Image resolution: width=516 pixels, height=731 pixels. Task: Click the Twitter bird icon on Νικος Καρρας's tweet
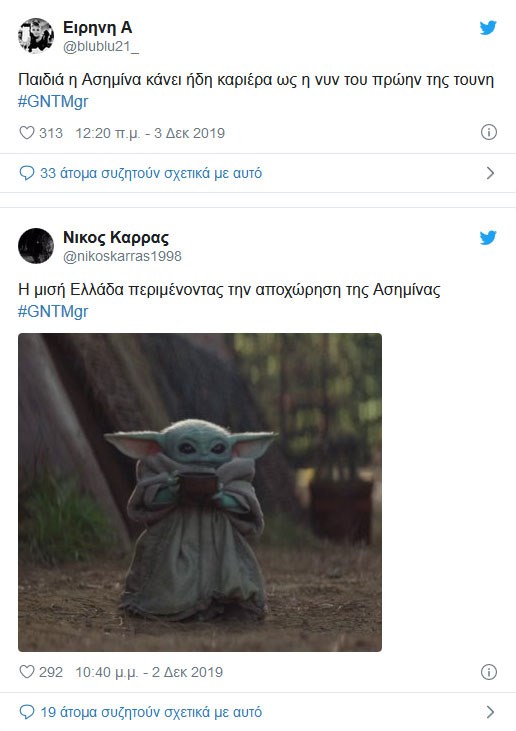click(x=488, y=238)
